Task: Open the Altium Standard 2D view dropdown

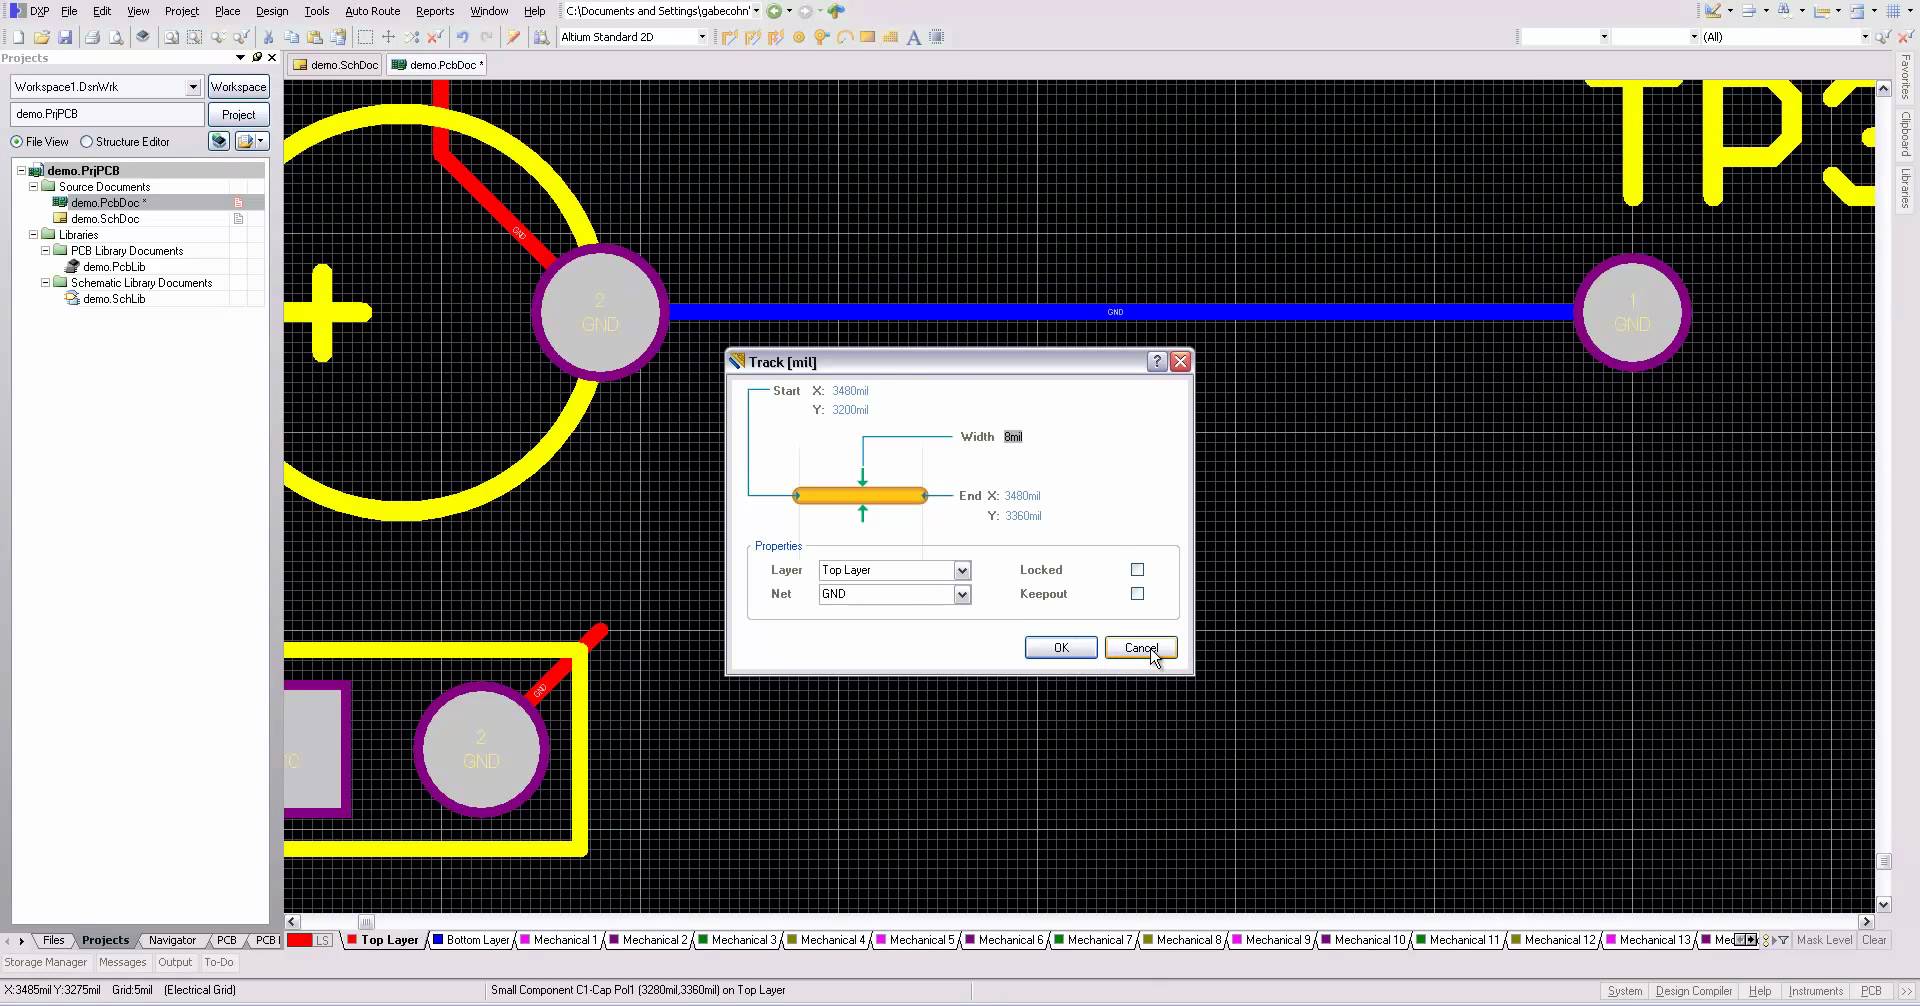Action: click(x=701, y=37)
